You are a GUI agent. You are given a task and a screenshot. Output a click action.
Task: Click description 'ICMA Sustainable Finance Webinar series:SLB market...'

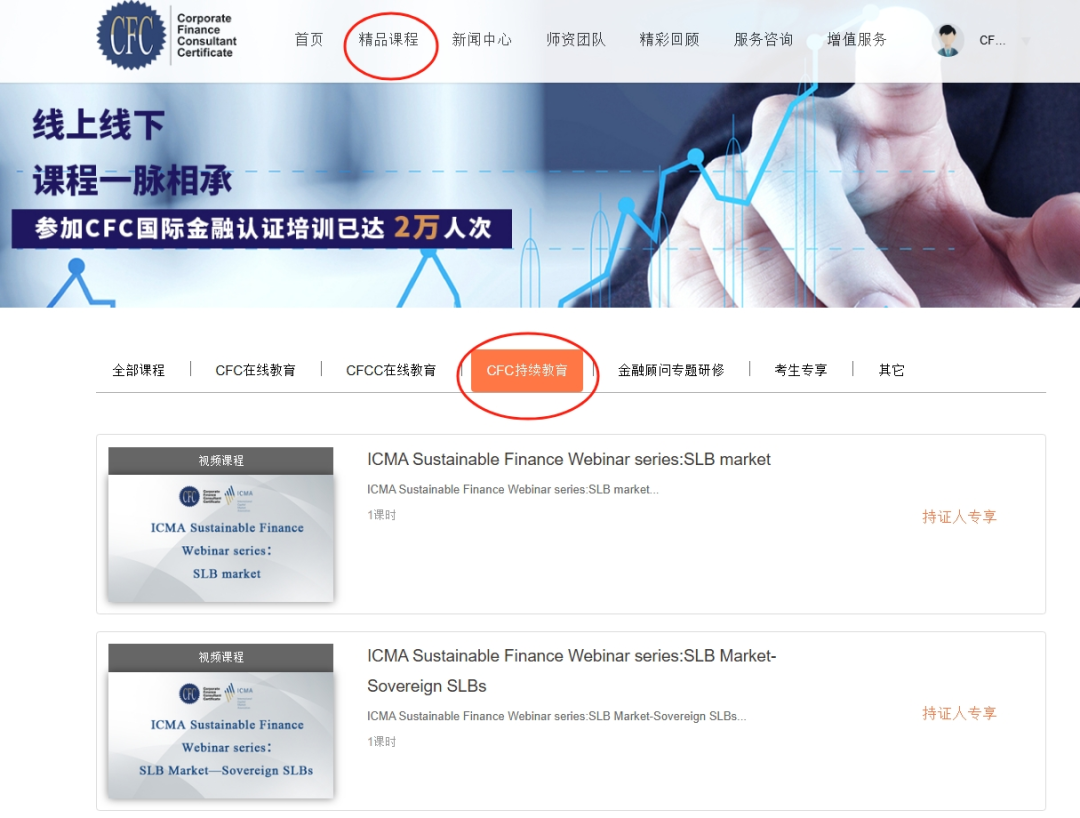[512, 490]
